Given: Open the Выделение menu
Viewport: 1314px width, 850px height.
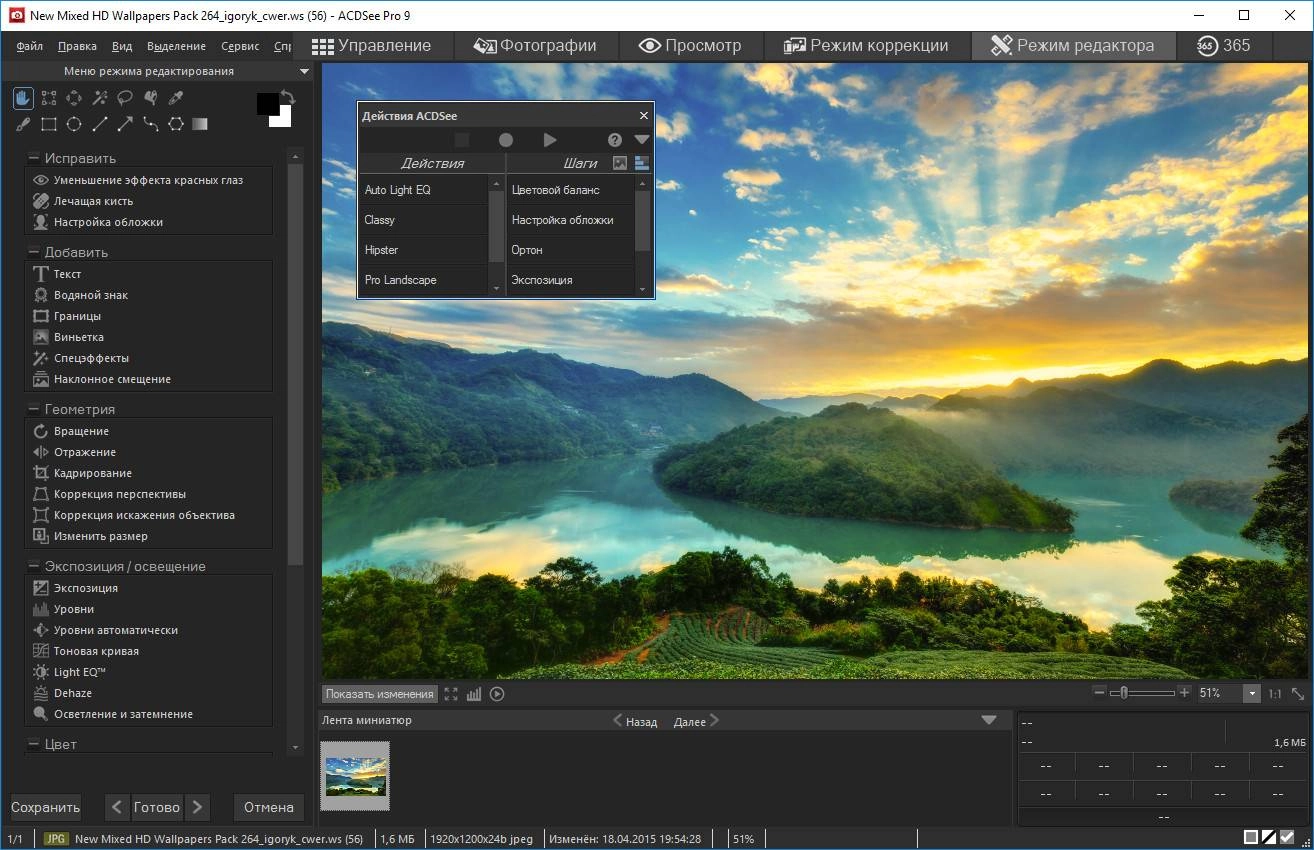Looking at the screenshot, I should click(176, 46).
